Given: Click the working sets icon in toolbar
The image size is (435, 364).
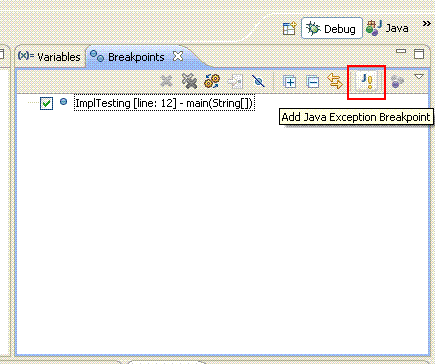Looking at the screenshot, I should point(397,81).
